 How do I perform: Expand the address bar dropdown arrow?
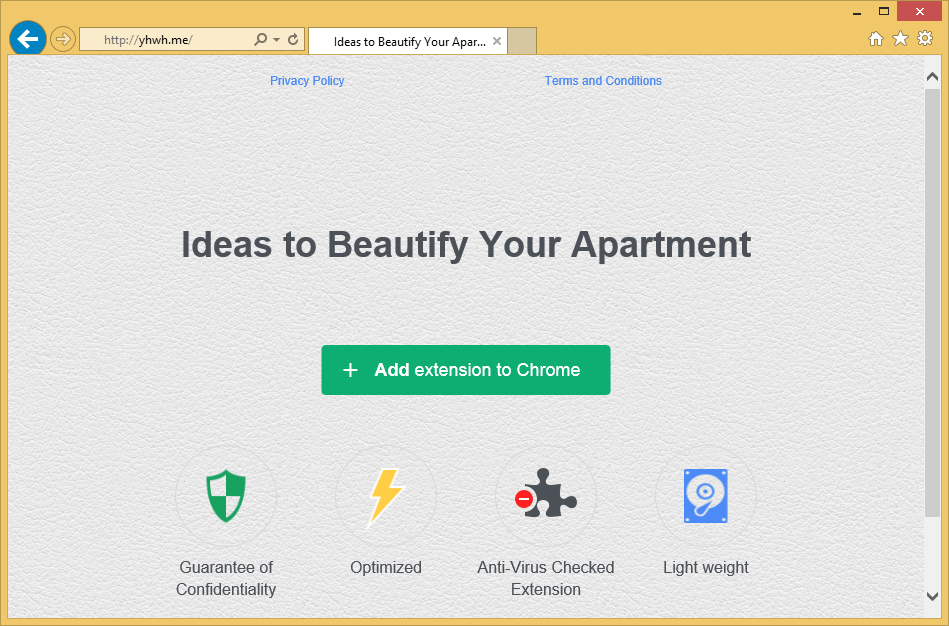click(276, 40)
